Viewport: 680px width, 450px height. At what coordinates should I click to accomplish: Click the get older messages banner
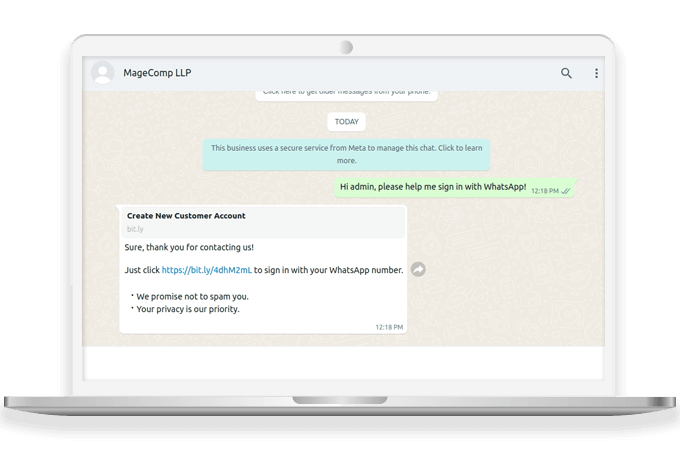[x=347, y=95]
